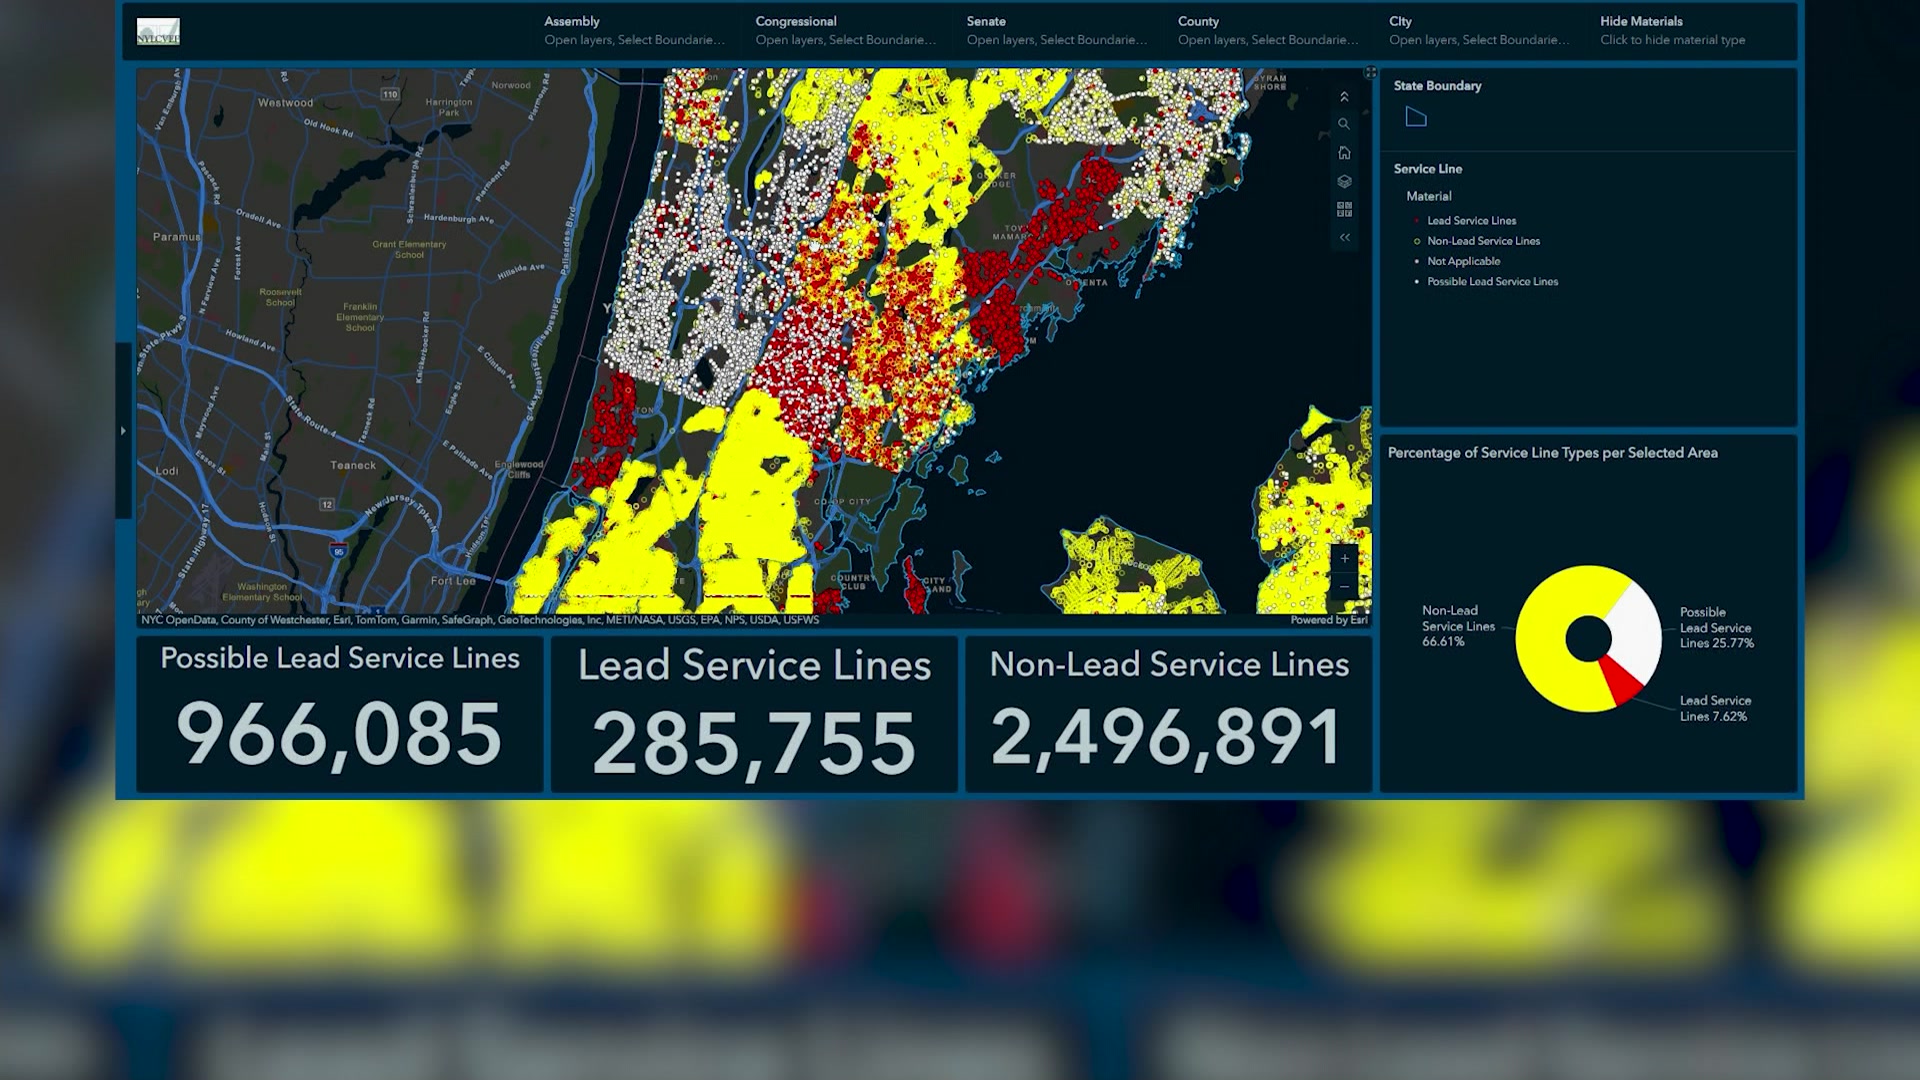Click Hide Materials to hide material type
Screen dimensions: 1920x1080
(x=1672, y=30)
